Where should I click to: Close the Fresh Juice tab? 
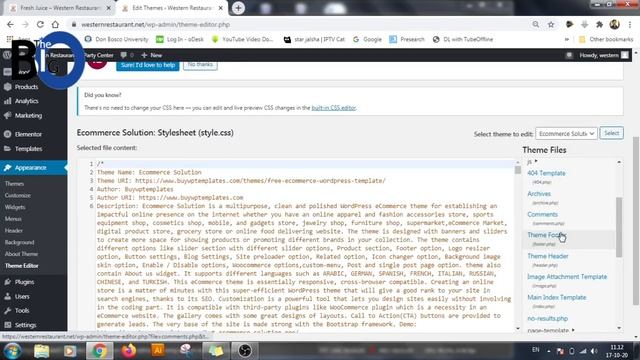click(x=109, y=8)
